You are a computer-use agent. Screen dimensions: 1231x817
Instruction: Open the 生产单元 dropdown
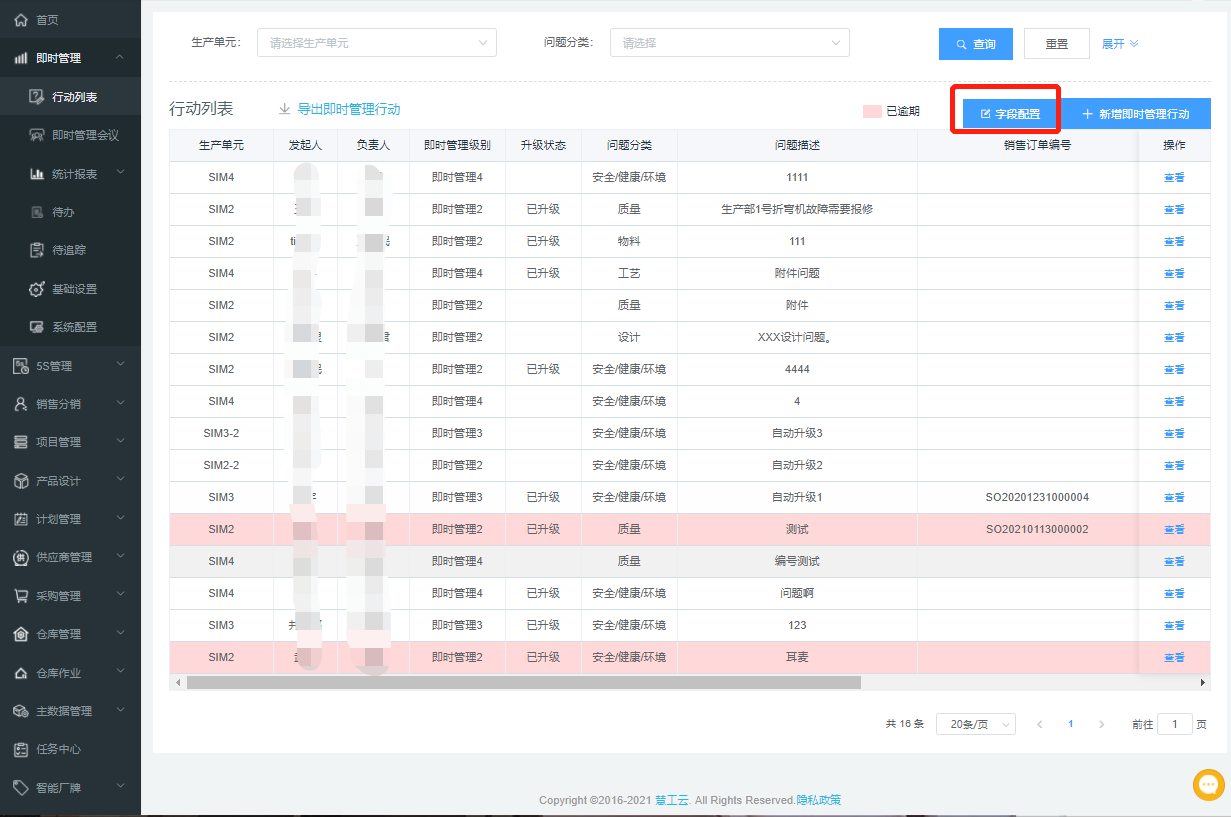[376, 43]
